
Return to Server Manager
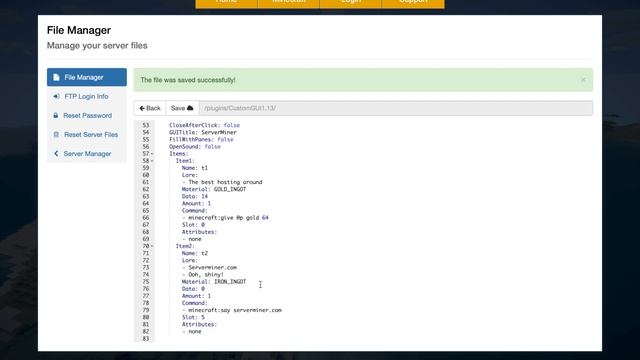coord(87,153)
